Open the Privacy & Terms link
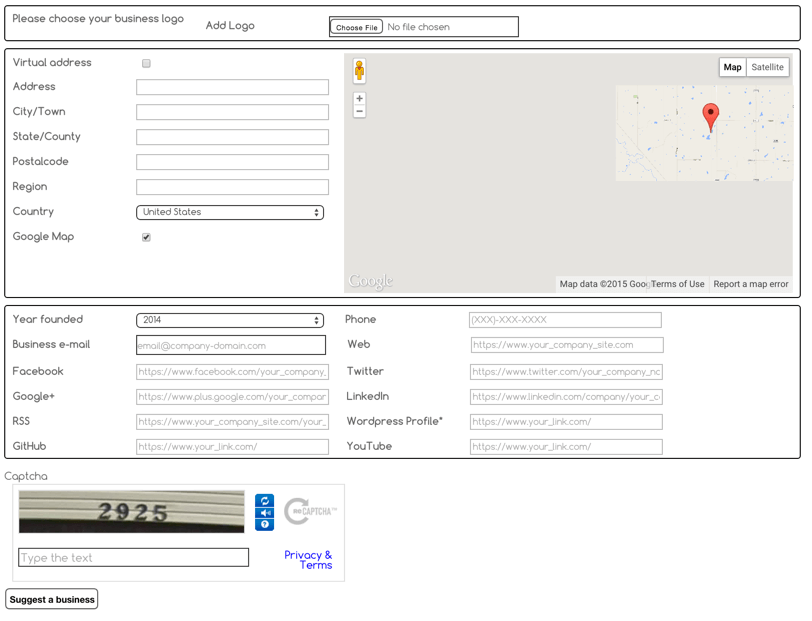The image size is (812, 621). [x=308, y=560]
